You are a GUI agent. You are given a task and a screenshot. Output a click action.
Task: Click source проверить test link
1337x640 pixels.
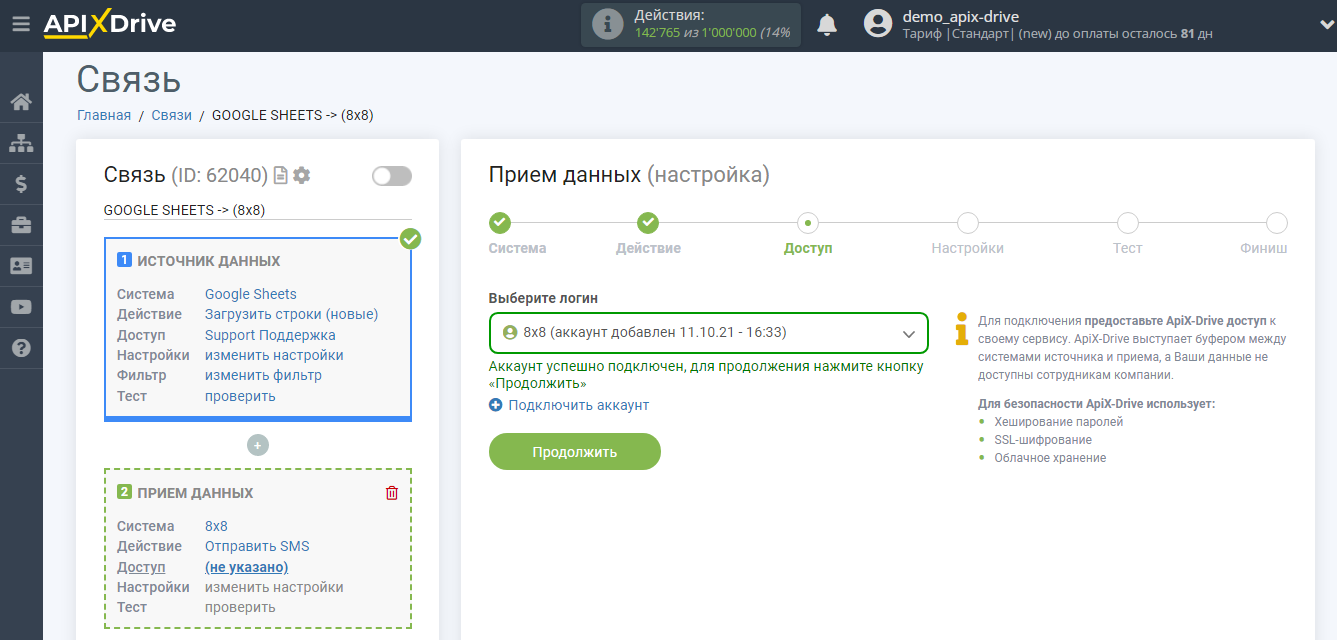240,396
